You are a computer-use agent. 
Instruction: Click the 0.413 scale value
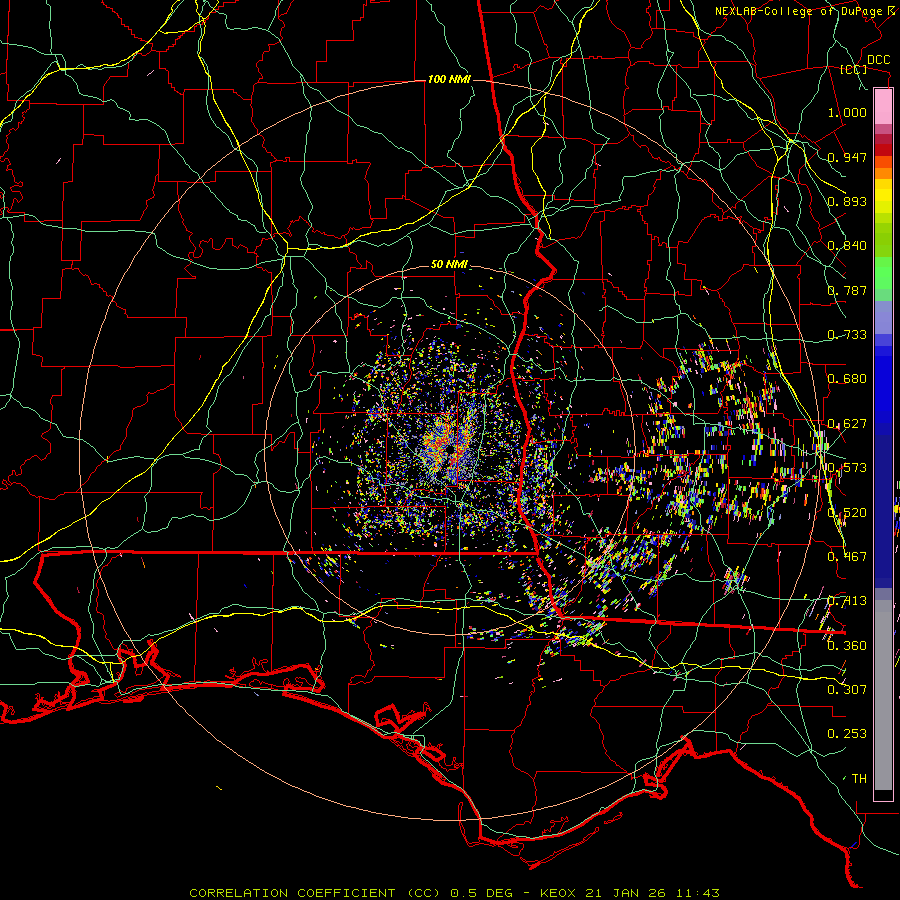pyautogui.click(x=847, y=601)
